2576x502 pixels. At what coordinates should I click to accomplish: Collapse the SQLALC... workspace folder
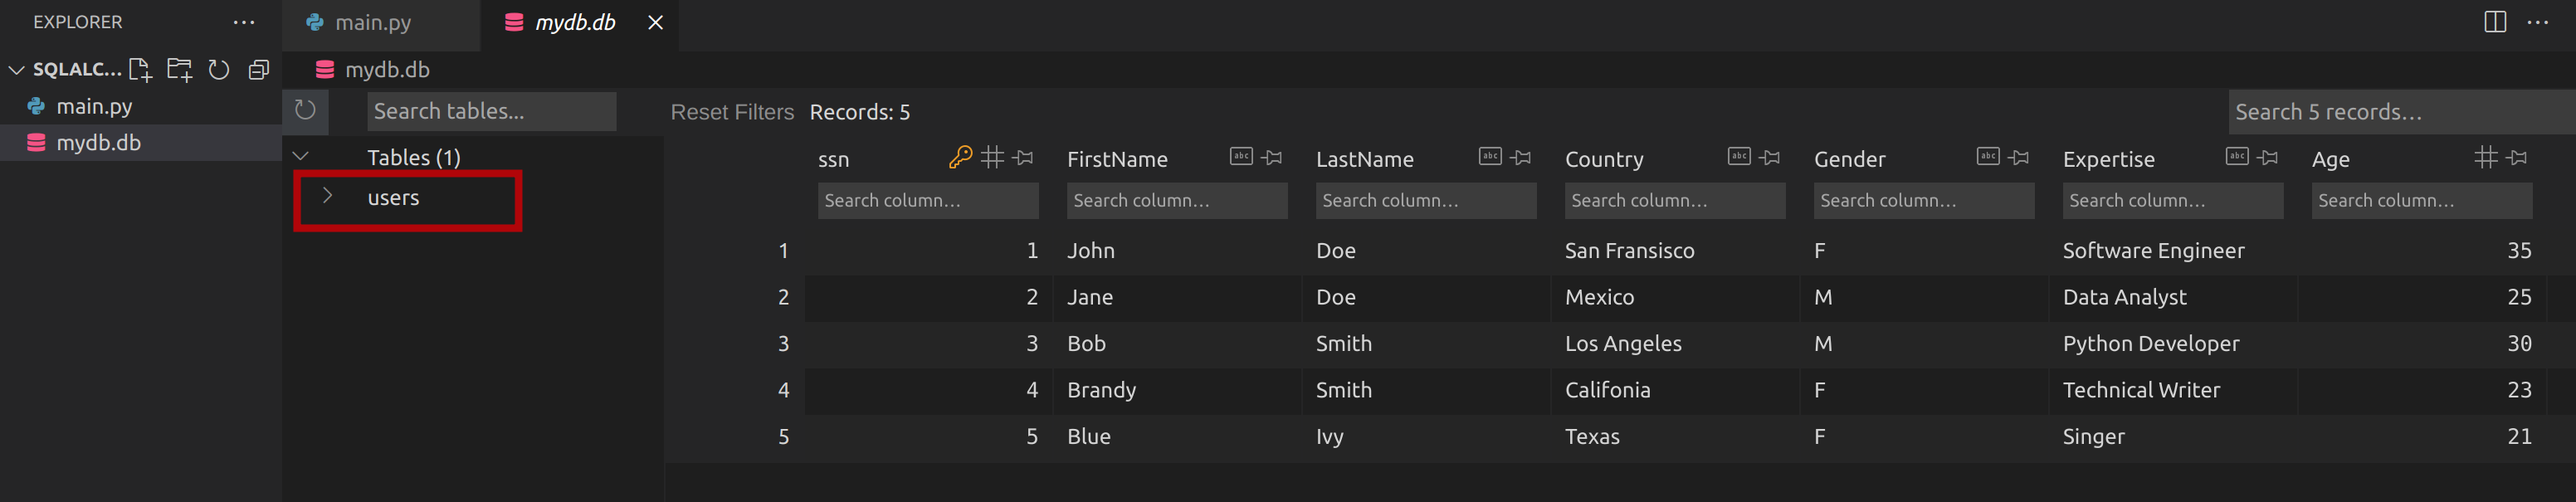coord(17,69)
